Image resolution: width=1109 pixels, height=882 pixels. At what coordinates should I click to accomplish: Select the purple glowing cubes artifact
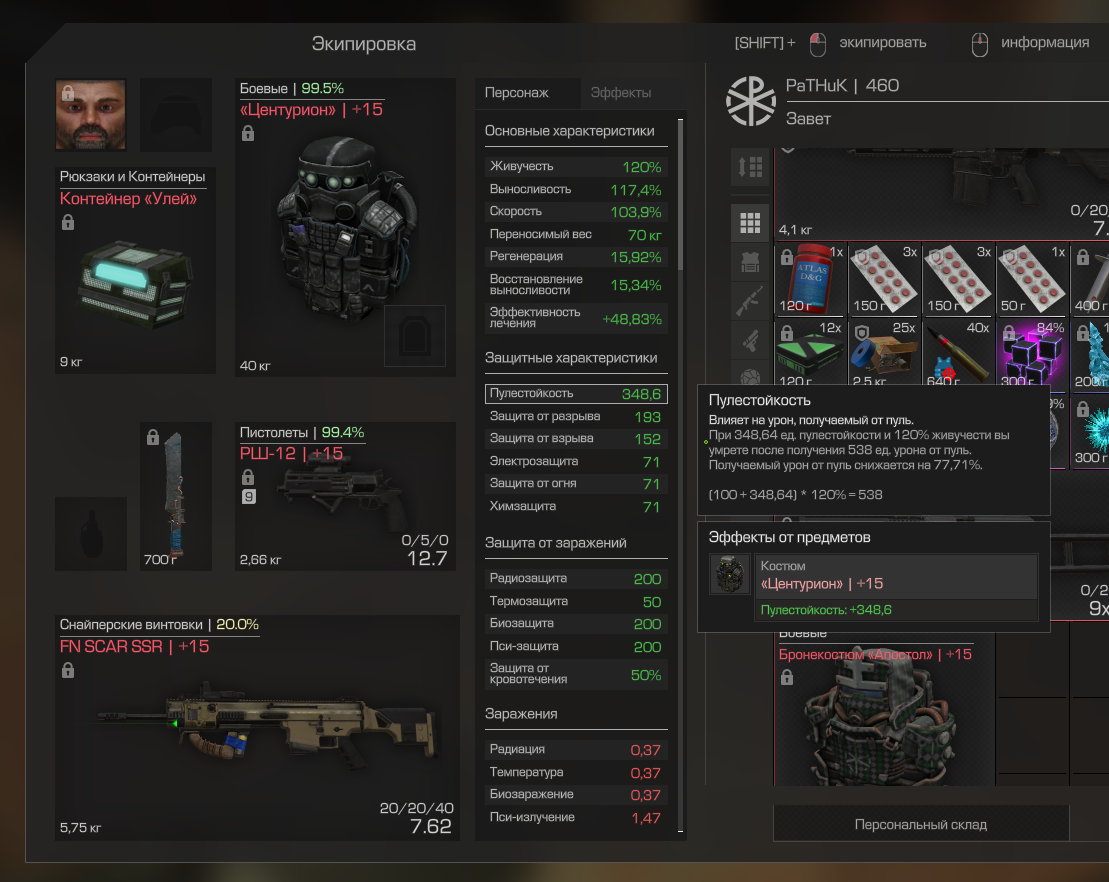(x=1031, y=353)
